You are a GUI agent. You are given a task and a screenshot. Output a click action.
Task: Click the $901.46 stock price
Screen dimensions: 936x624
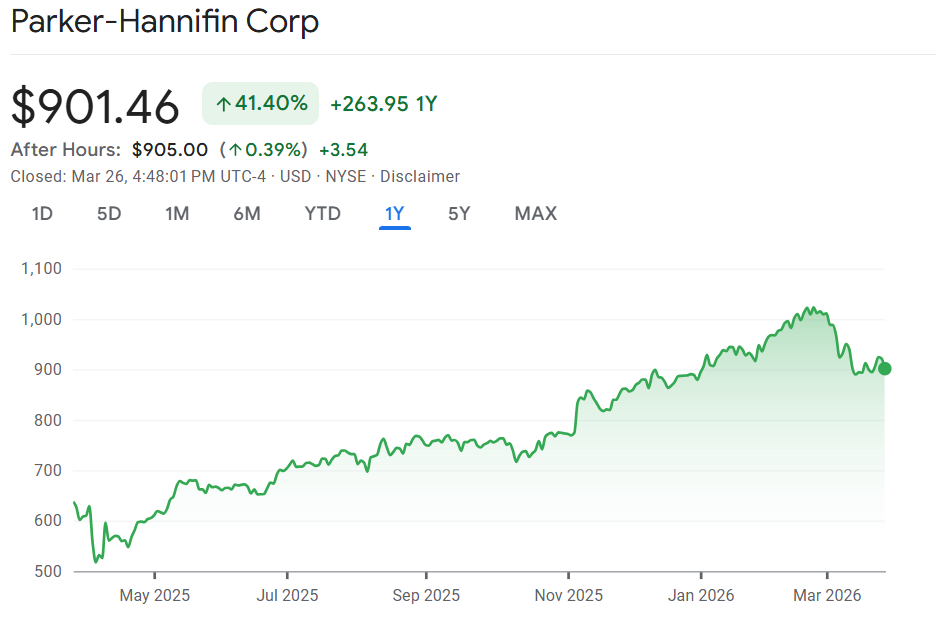tap(95, 106)
